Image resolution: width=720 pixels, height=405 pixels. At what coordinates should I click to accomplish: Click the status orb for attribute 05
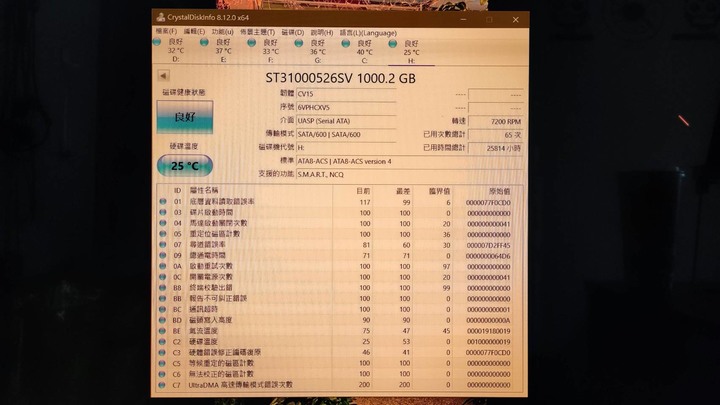tap(163, 234)
